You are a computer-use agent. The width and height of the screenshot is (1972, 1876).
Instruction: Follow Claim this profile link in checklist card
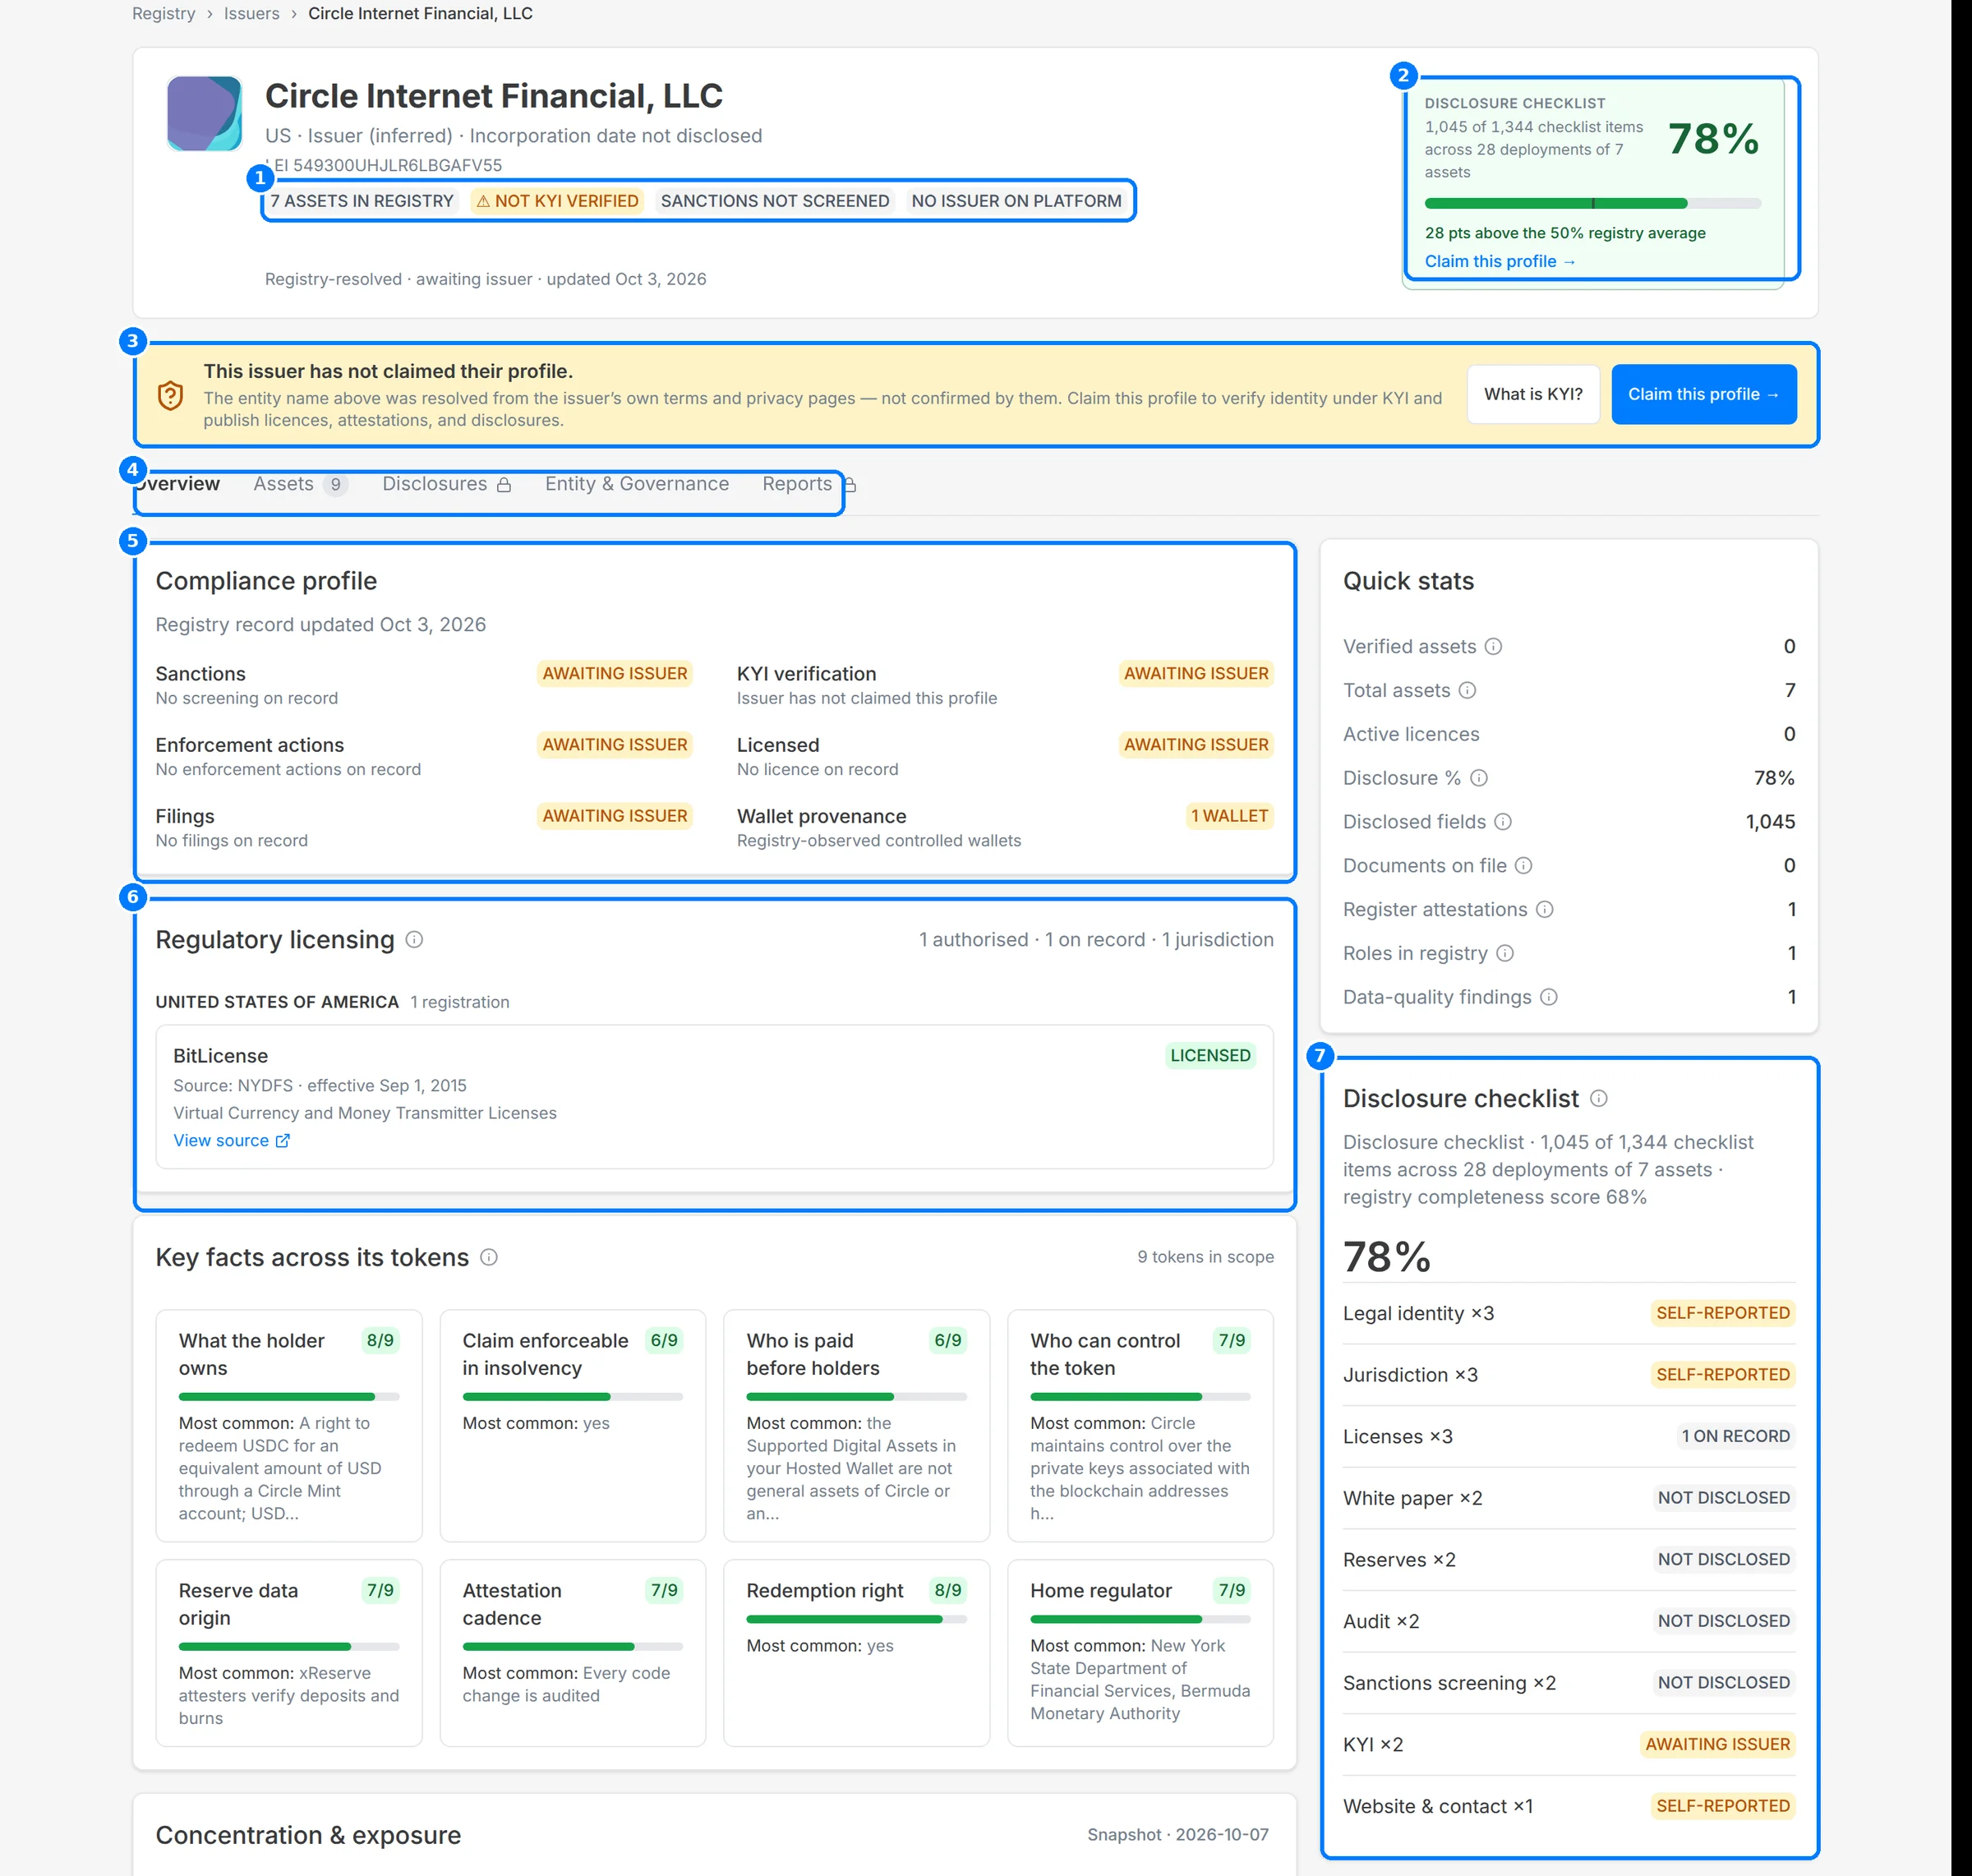click(x=1500, y=261)
